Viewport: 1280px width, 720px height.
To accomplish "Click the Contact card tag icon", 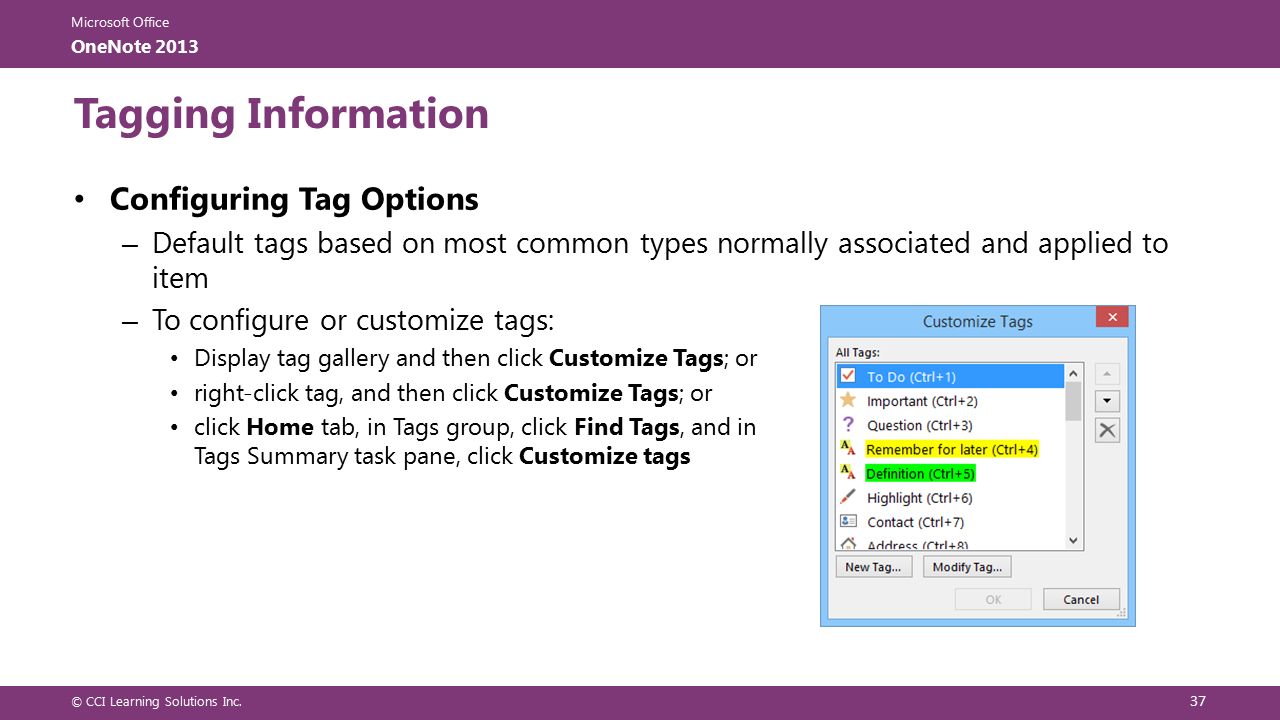I will point(848,521).
